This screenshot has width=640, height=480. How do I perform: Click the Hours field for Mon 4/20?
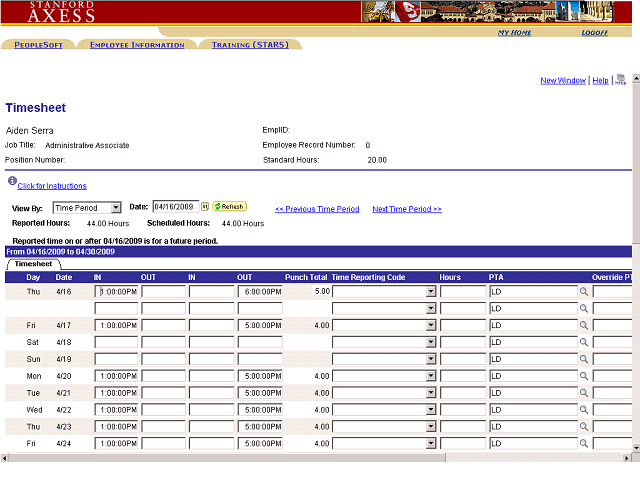462,376
